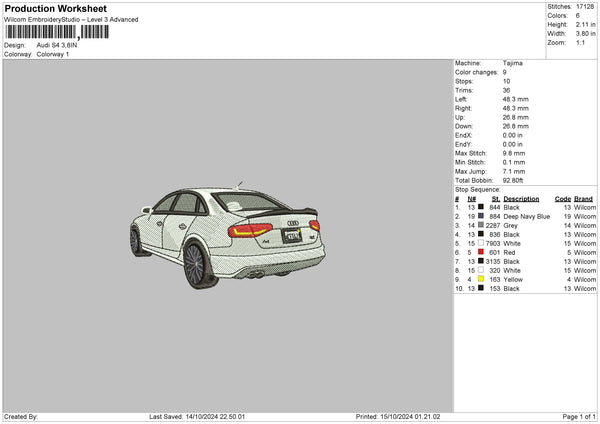
Task: Click the Production Worksheet title
Action: 55,8
